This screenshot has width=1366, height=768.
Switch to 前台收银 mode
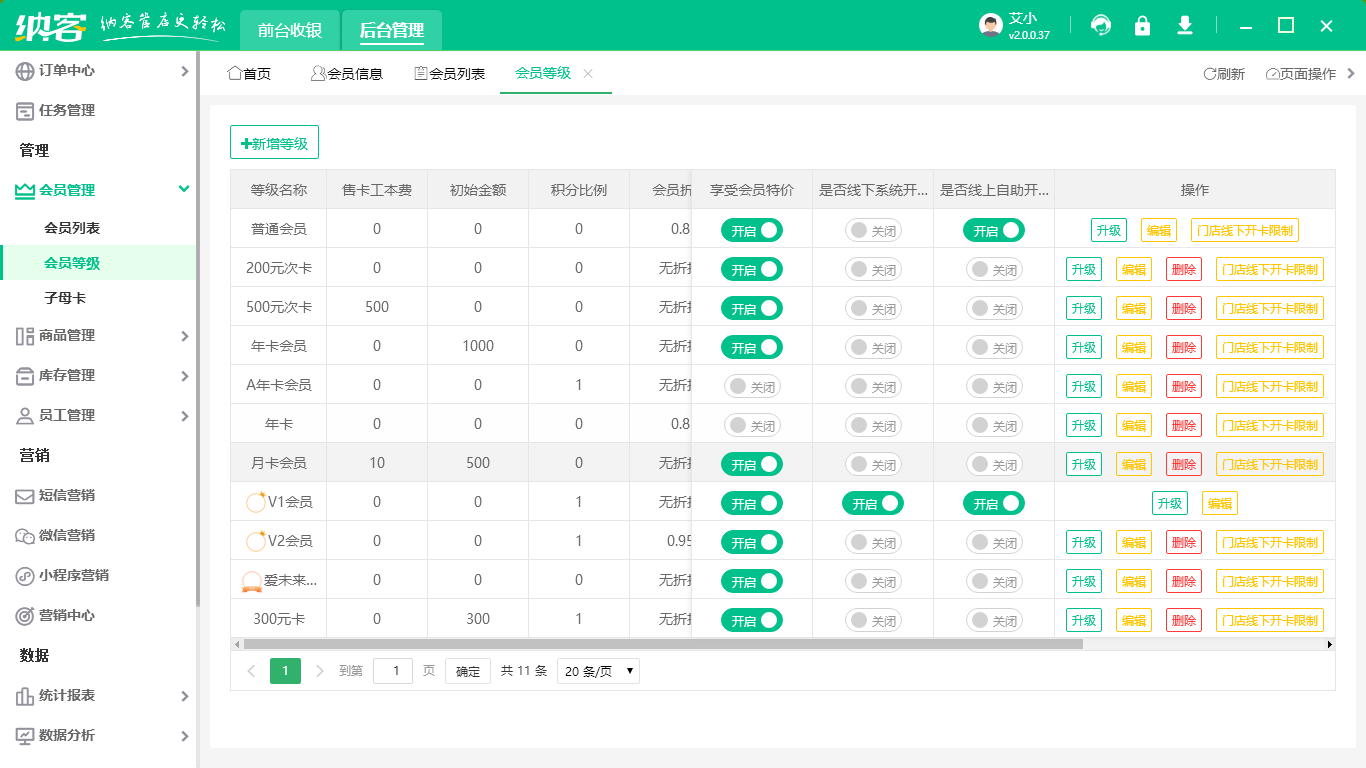[290, 31]
